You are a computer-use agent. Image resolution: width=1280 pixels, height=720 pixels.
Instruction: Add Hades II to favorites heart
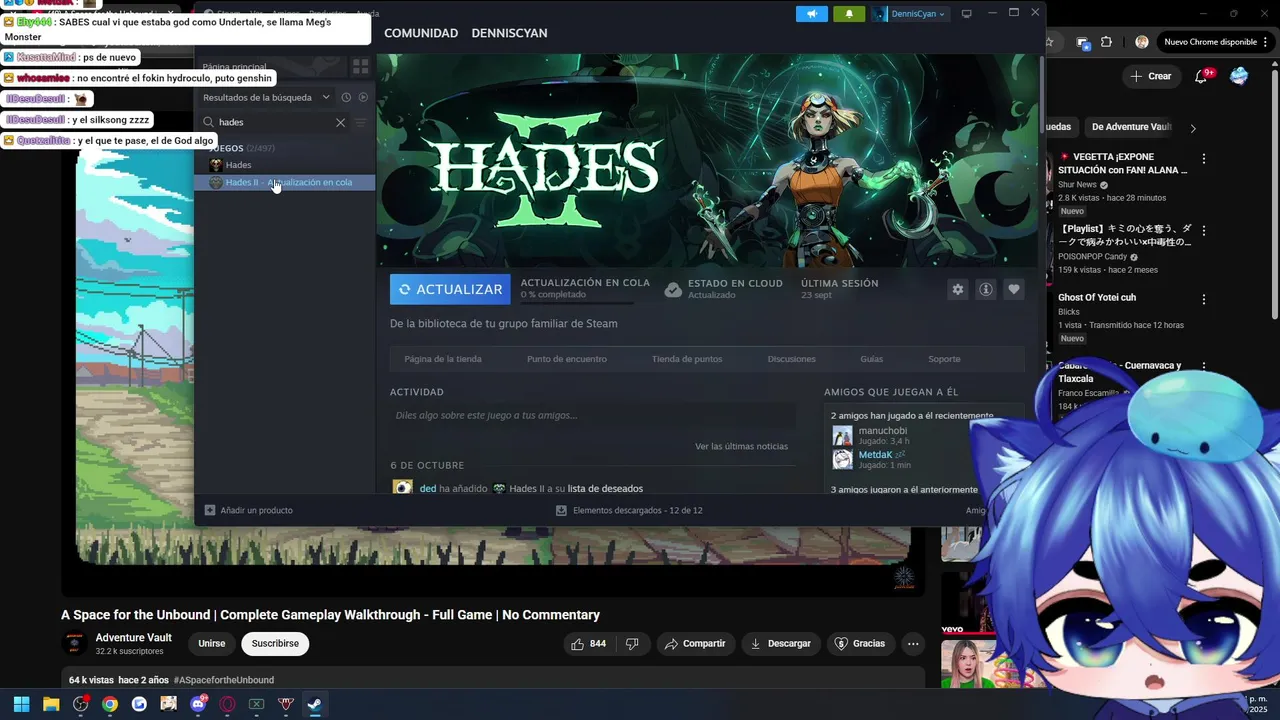pyautogui.click(x=1014, y=289)
